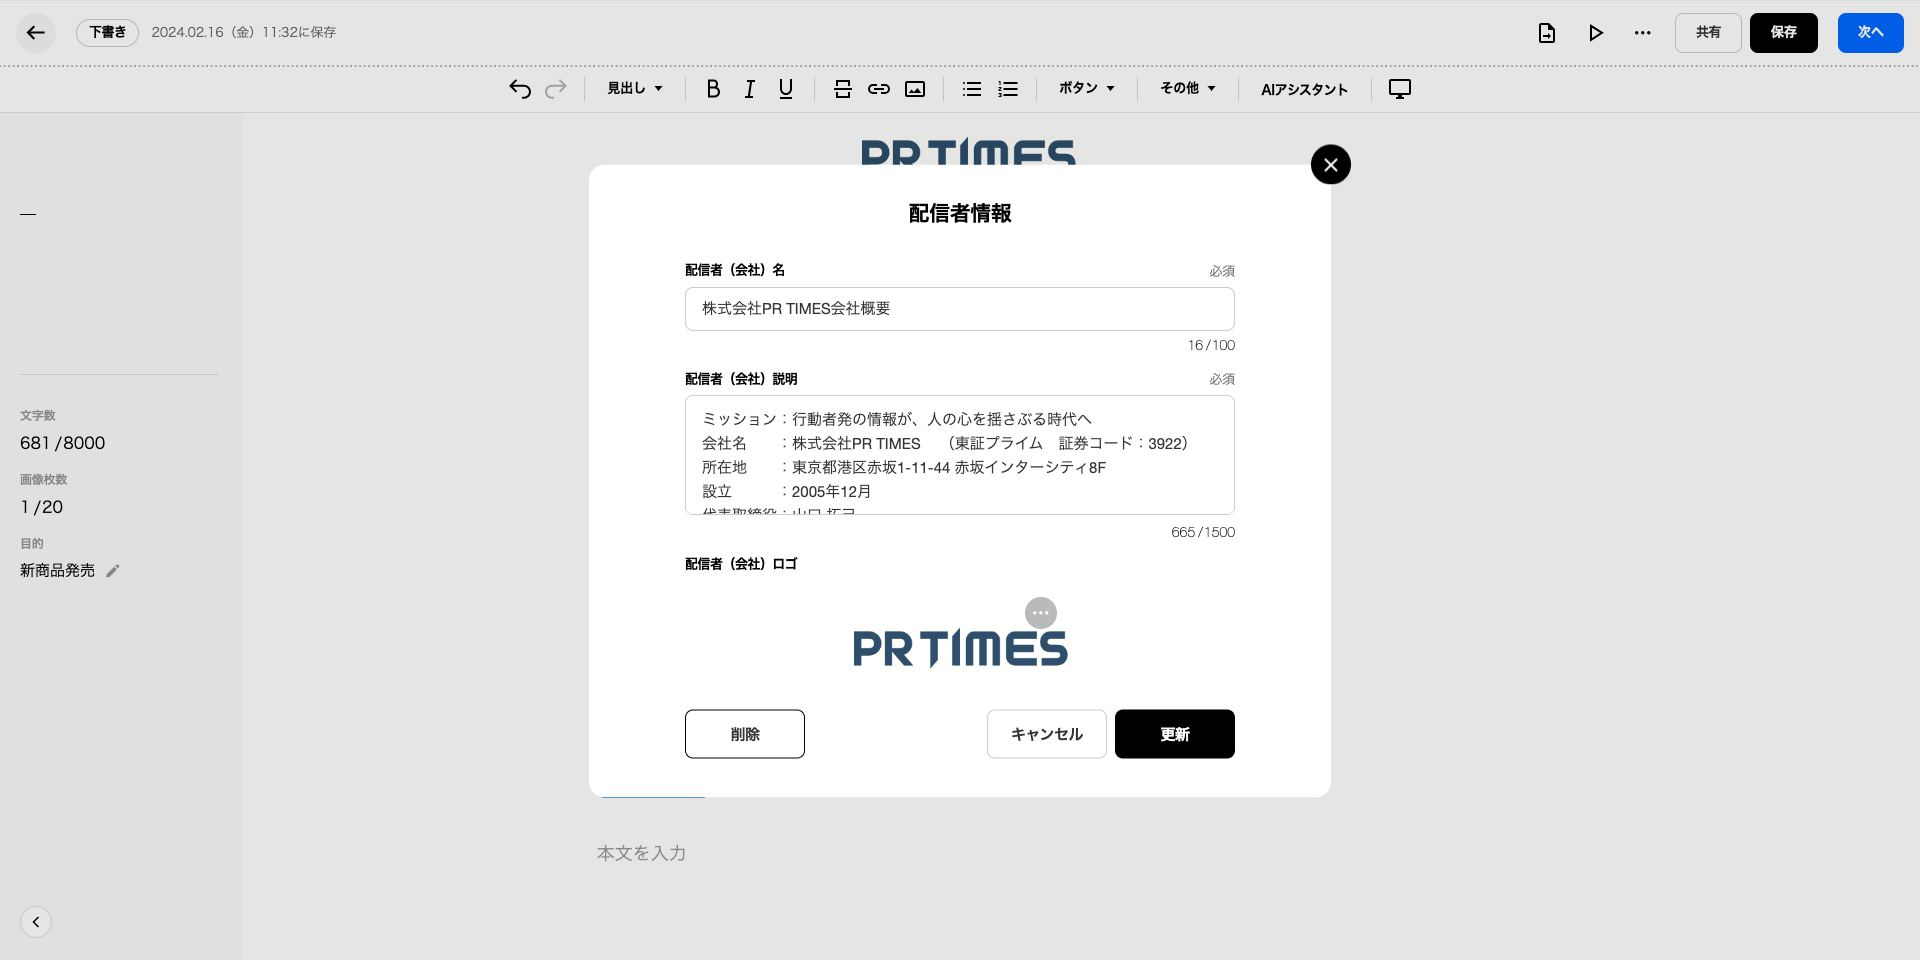This screenshot has width=1920, height=960.
Task: Click the redo arrow in toolbar
Action: click(x=556, y=89)
